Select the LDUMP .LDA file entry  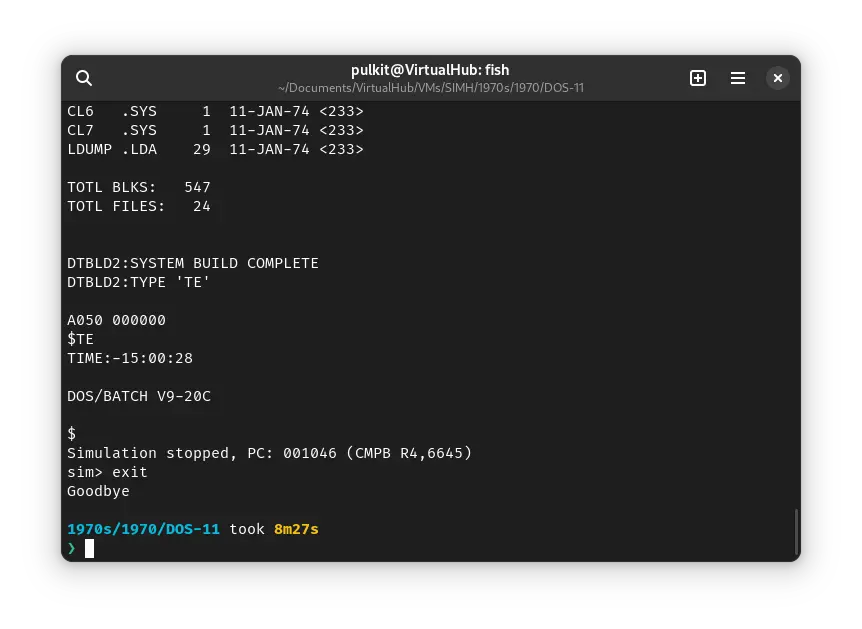tap(215, 149)
